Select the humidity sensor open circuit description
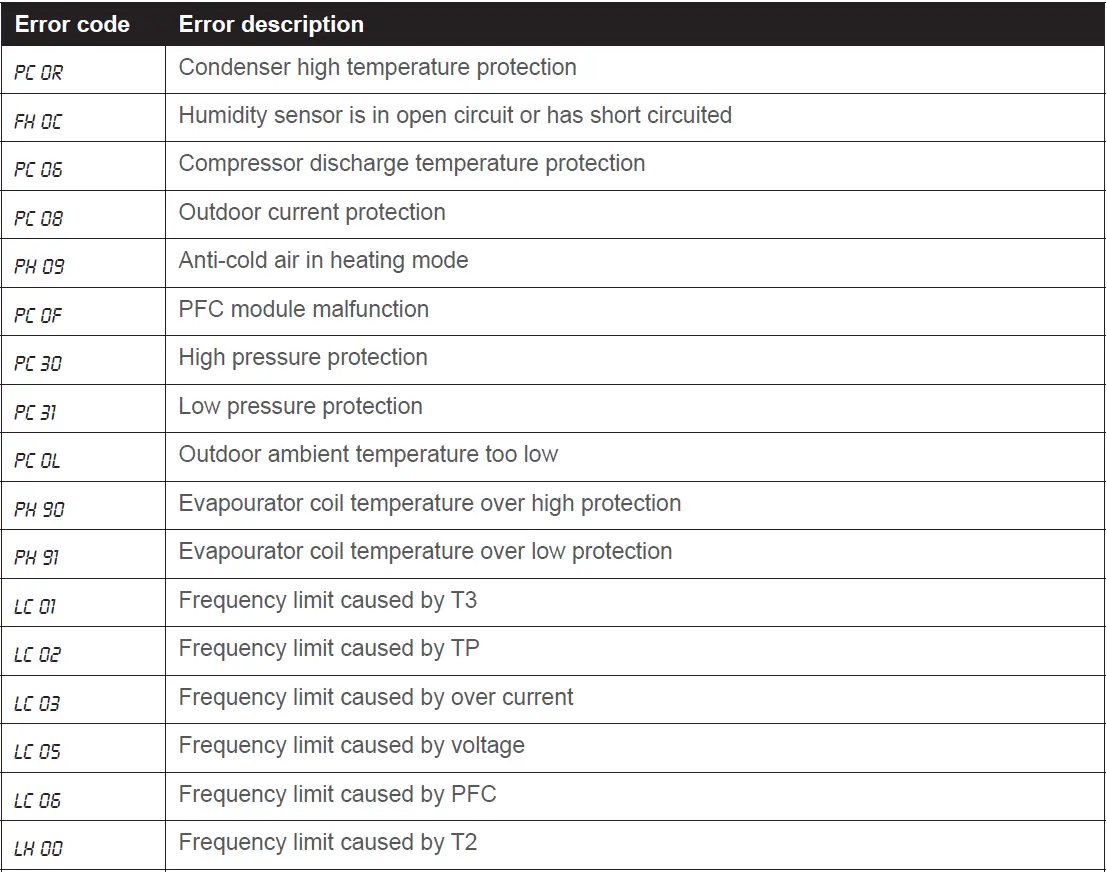This screenshot has height=872, width=1107. pyautogui.click(x=455, y=116)
